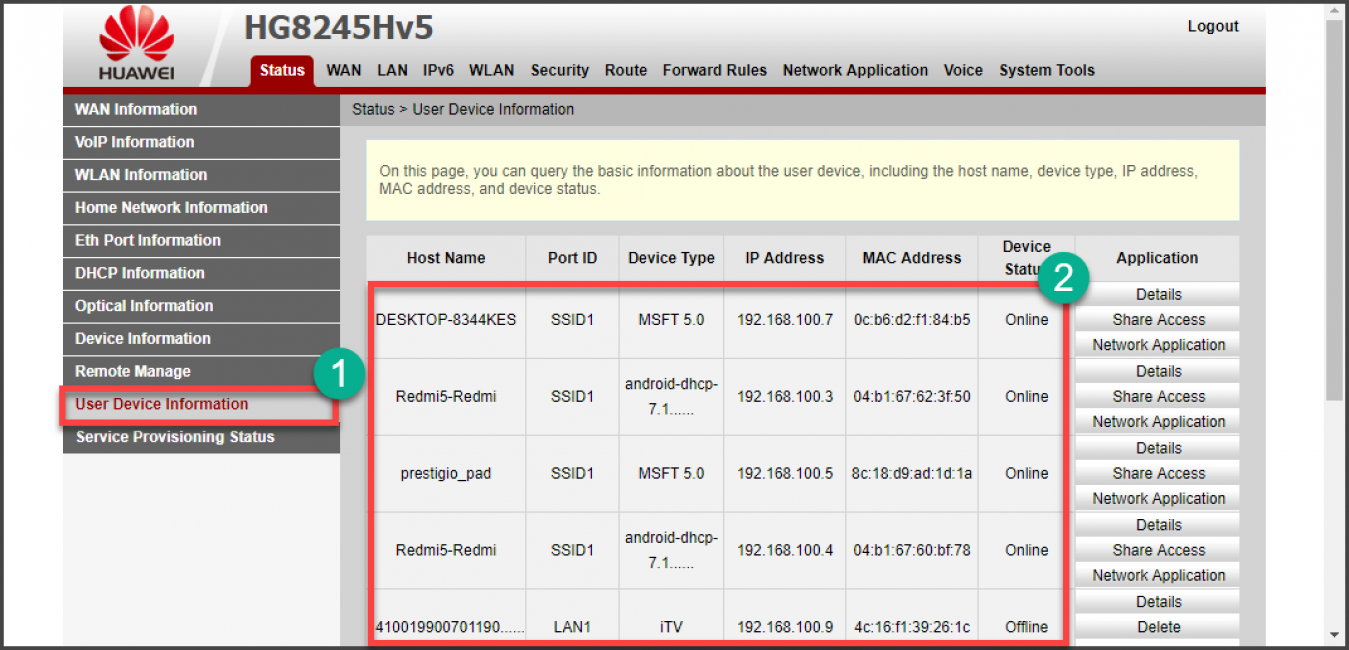Click the Huawei logo
Image resolution: width=1349 pixels, height=650 pixels.
point(137,44)
